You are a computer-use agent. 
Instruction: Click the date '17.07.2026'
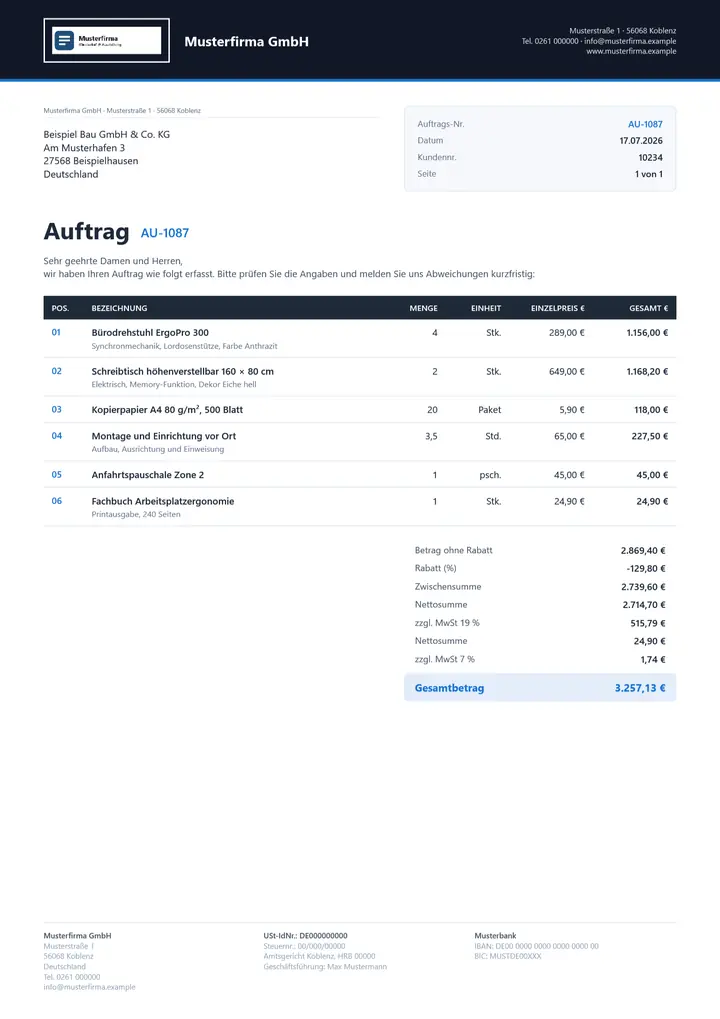pos(641,140)
